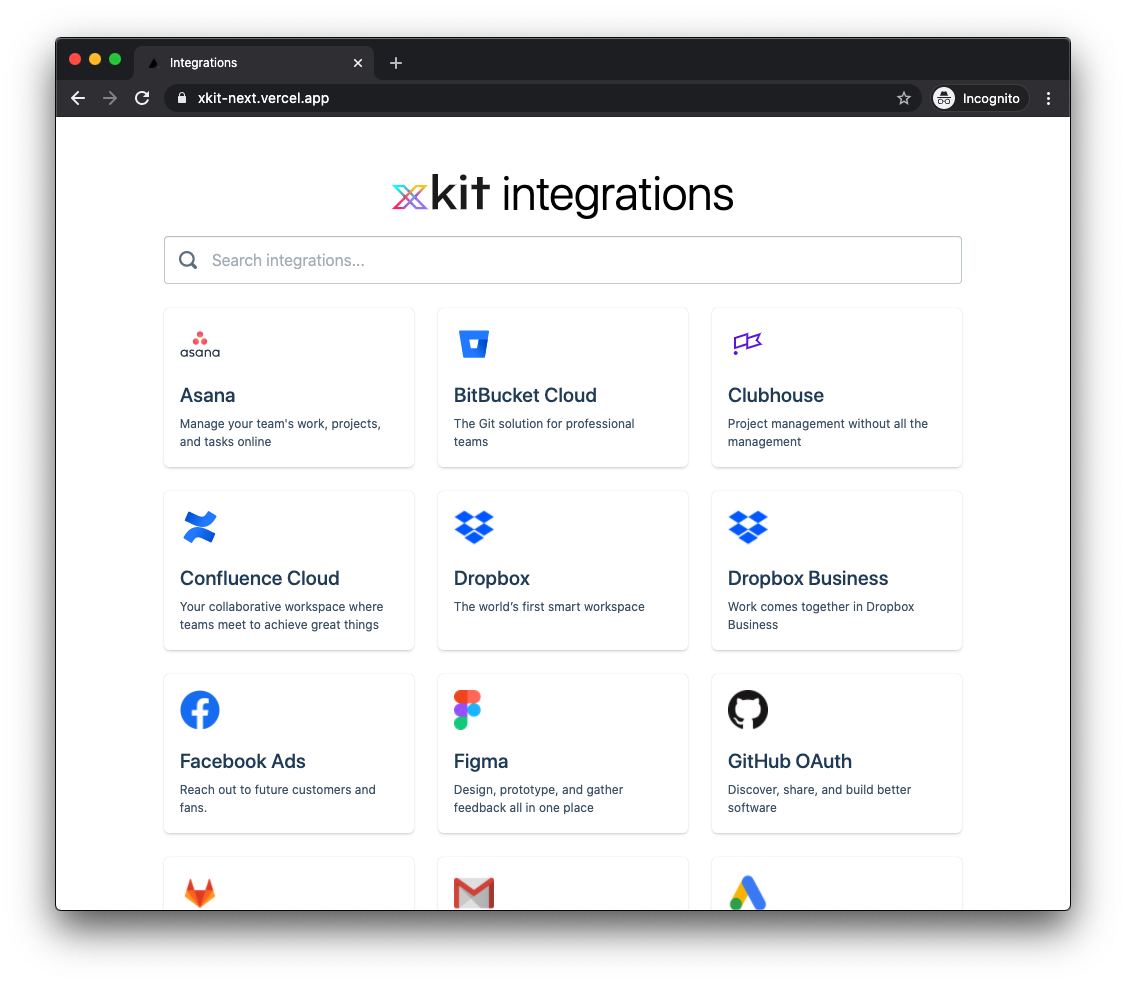Open the Facebook Ads title
The width and height of the screenshot is (1126, 984).
243,761
